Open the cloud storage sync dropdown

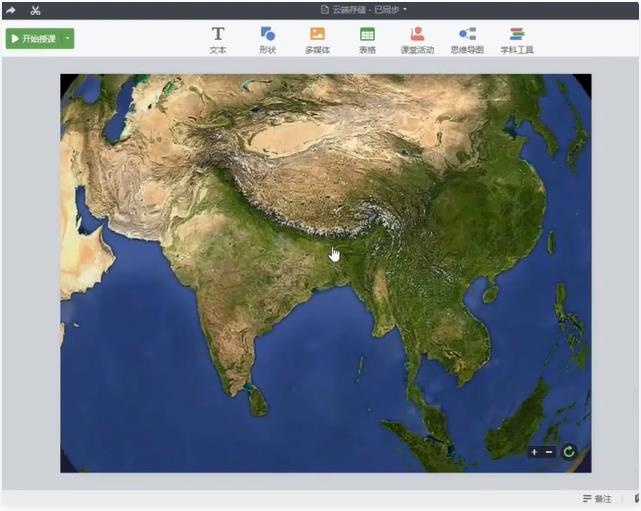tap(364, 9)
